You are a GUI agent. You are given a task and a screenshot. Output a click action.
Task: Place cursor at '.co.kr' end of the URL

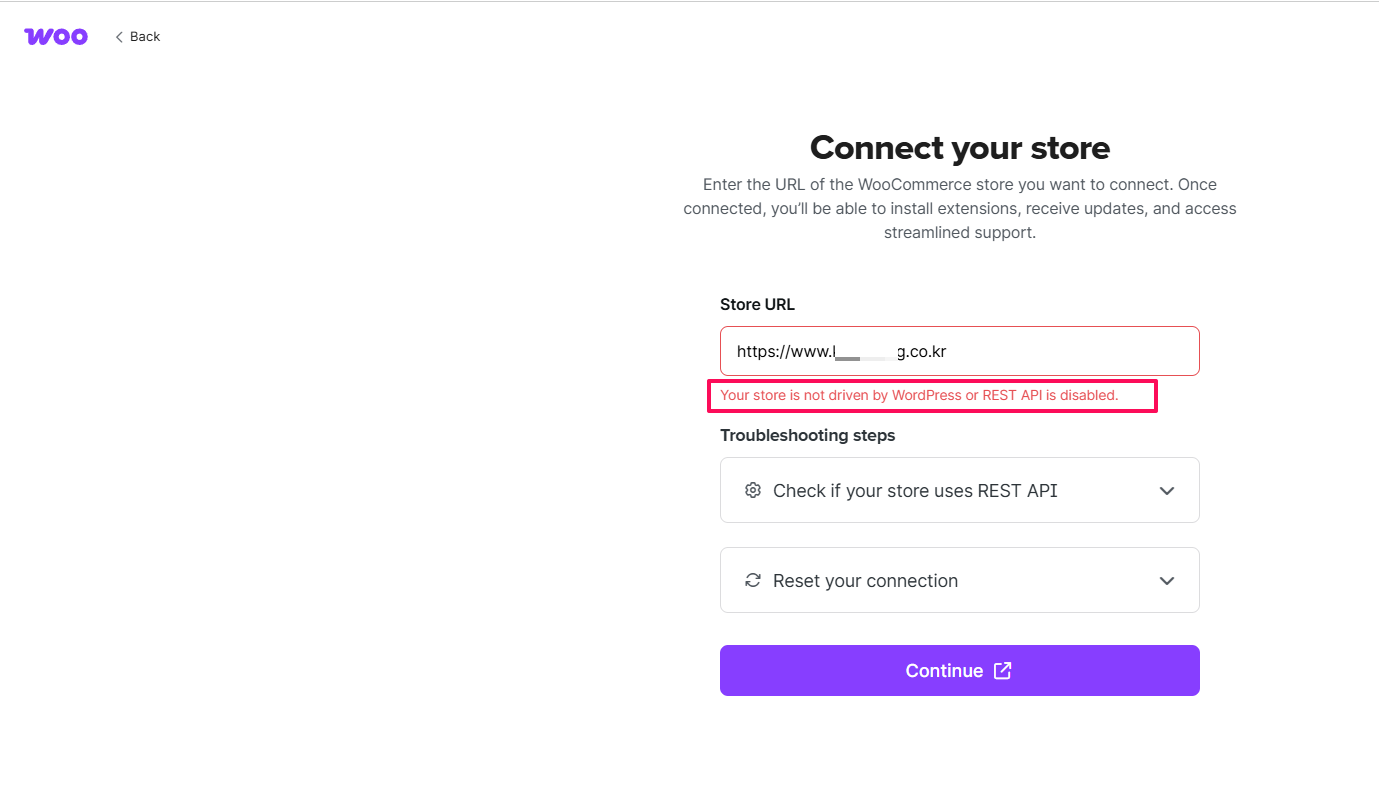[946, 352]
